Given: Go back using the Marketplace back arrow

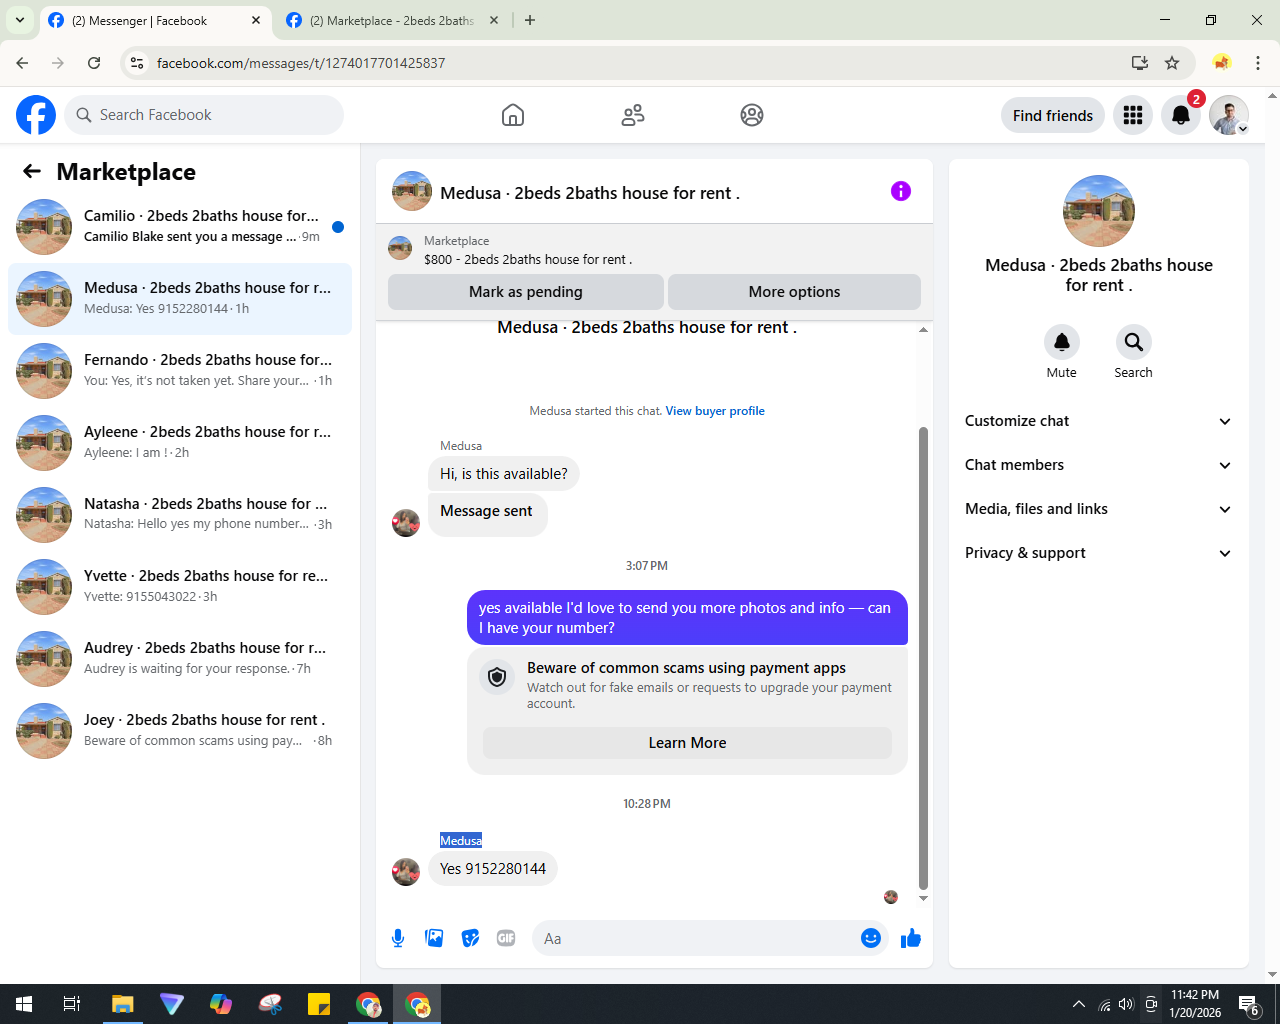Looking at the screenshot, I should click(32, 172).
